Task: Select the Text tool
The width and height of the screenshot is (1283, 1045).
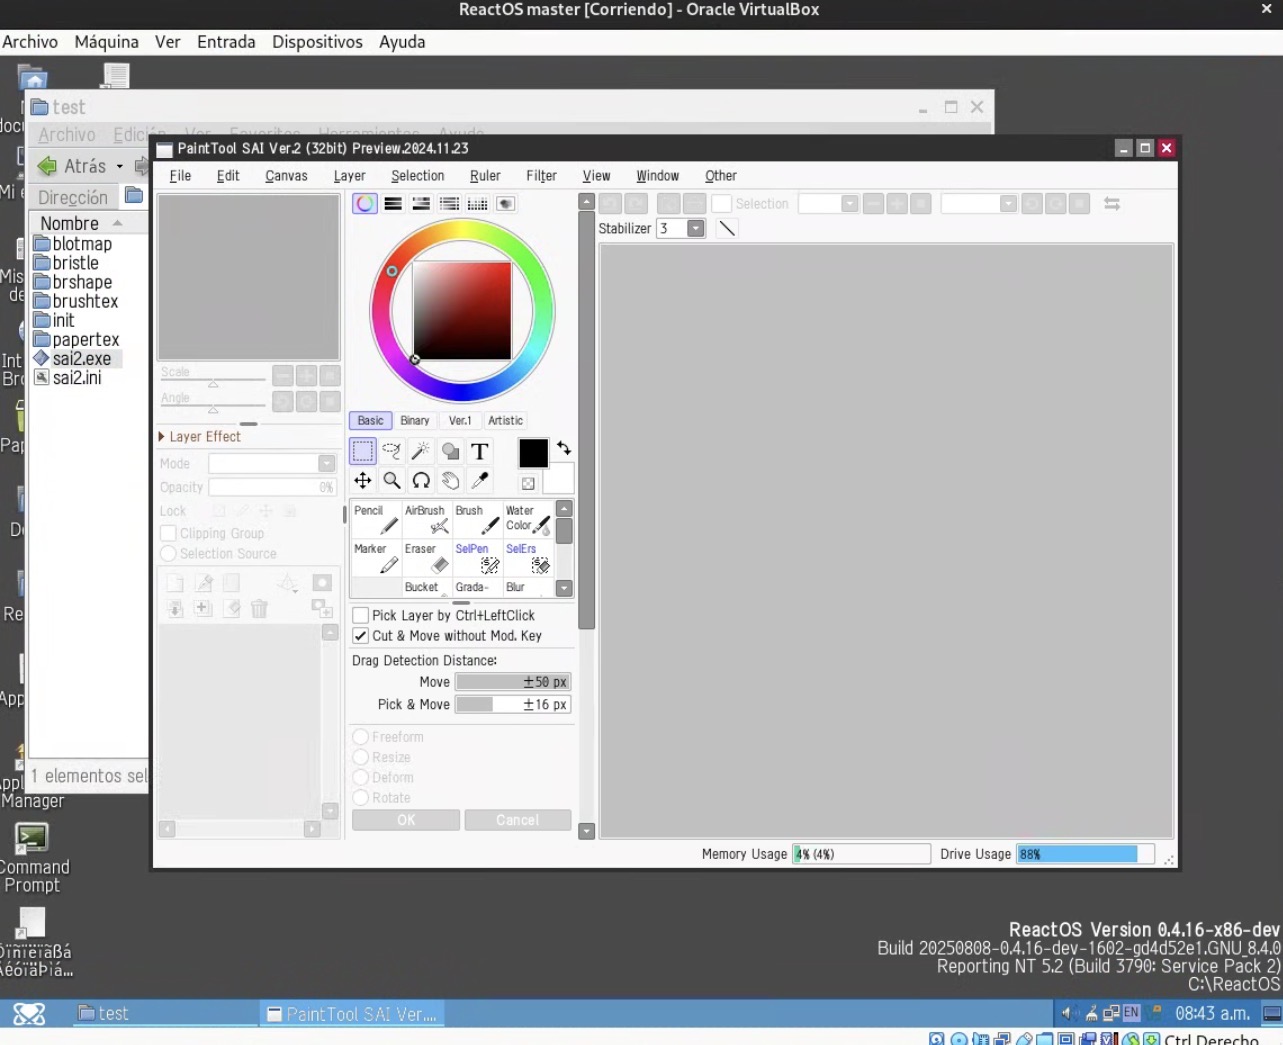Action: 480,451
